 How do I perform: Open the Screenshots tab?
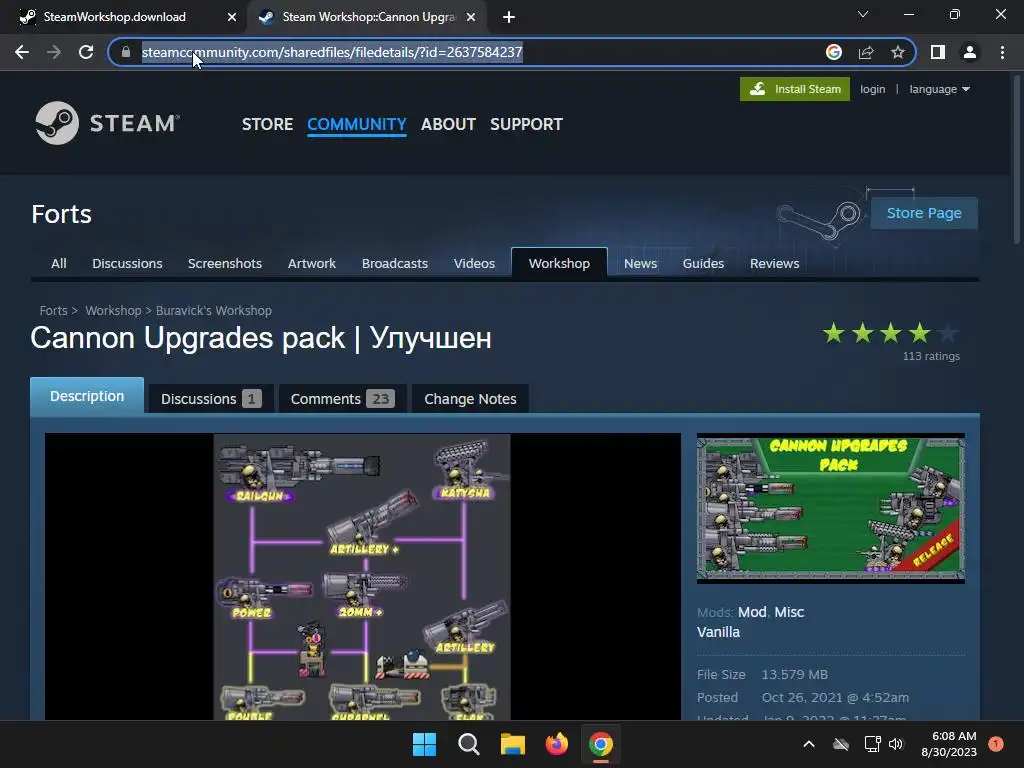225,263
